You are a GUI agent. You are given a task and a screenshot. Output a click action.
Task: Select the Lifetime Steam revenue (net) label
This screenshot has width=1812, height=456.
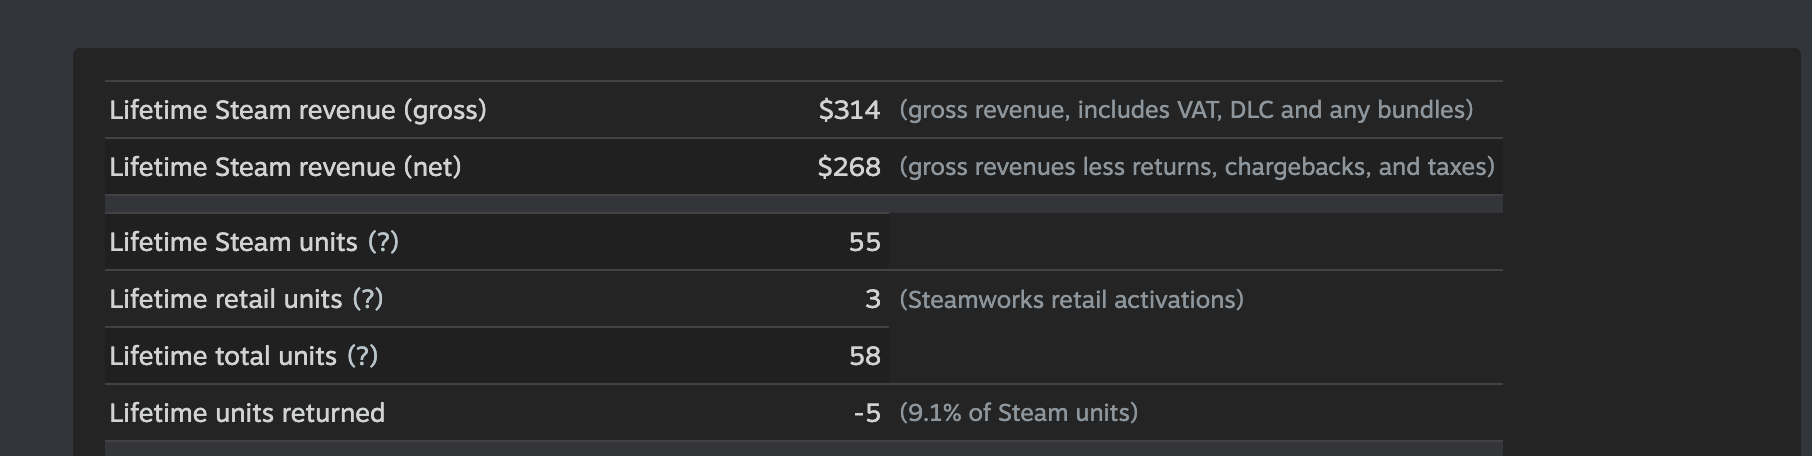coord(285,167)
